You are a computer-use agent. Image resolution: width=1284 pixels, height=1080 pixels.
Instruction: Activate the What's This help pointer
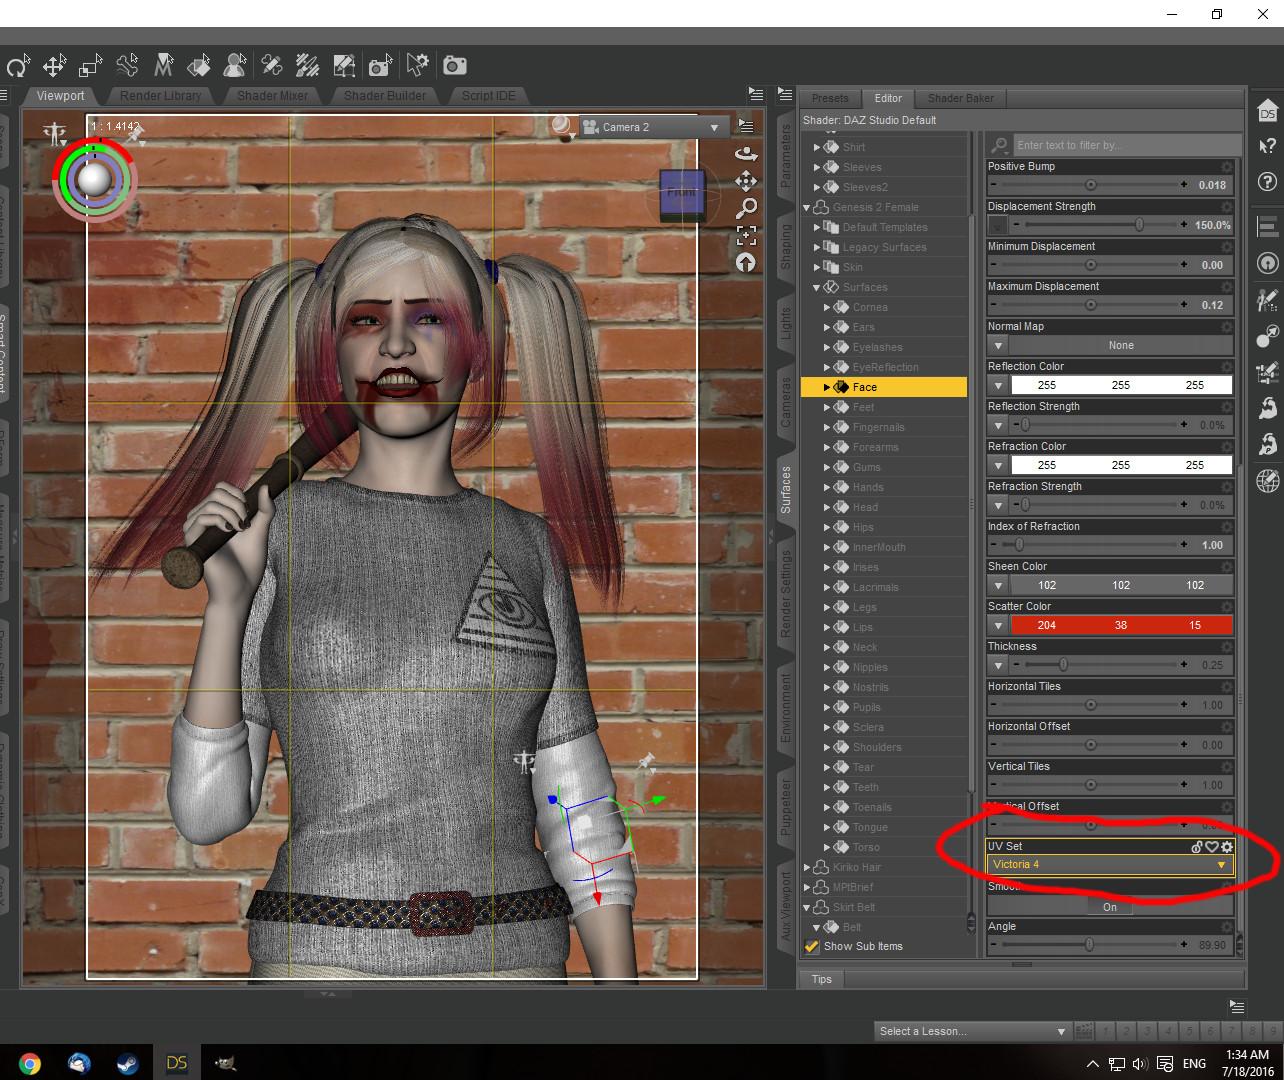(1267, 146)
